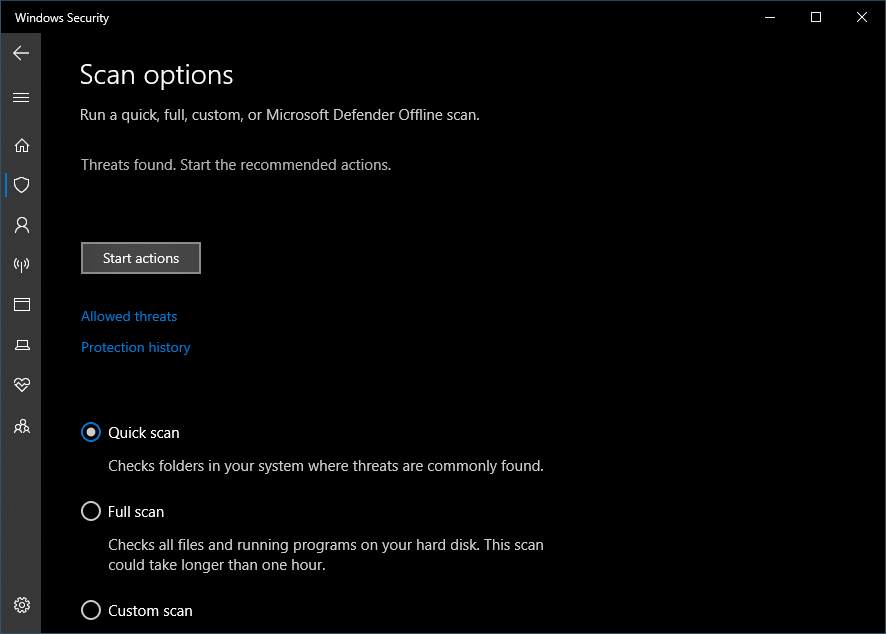
Task: Minimize the Windows Security window
Action: (769, 17)
